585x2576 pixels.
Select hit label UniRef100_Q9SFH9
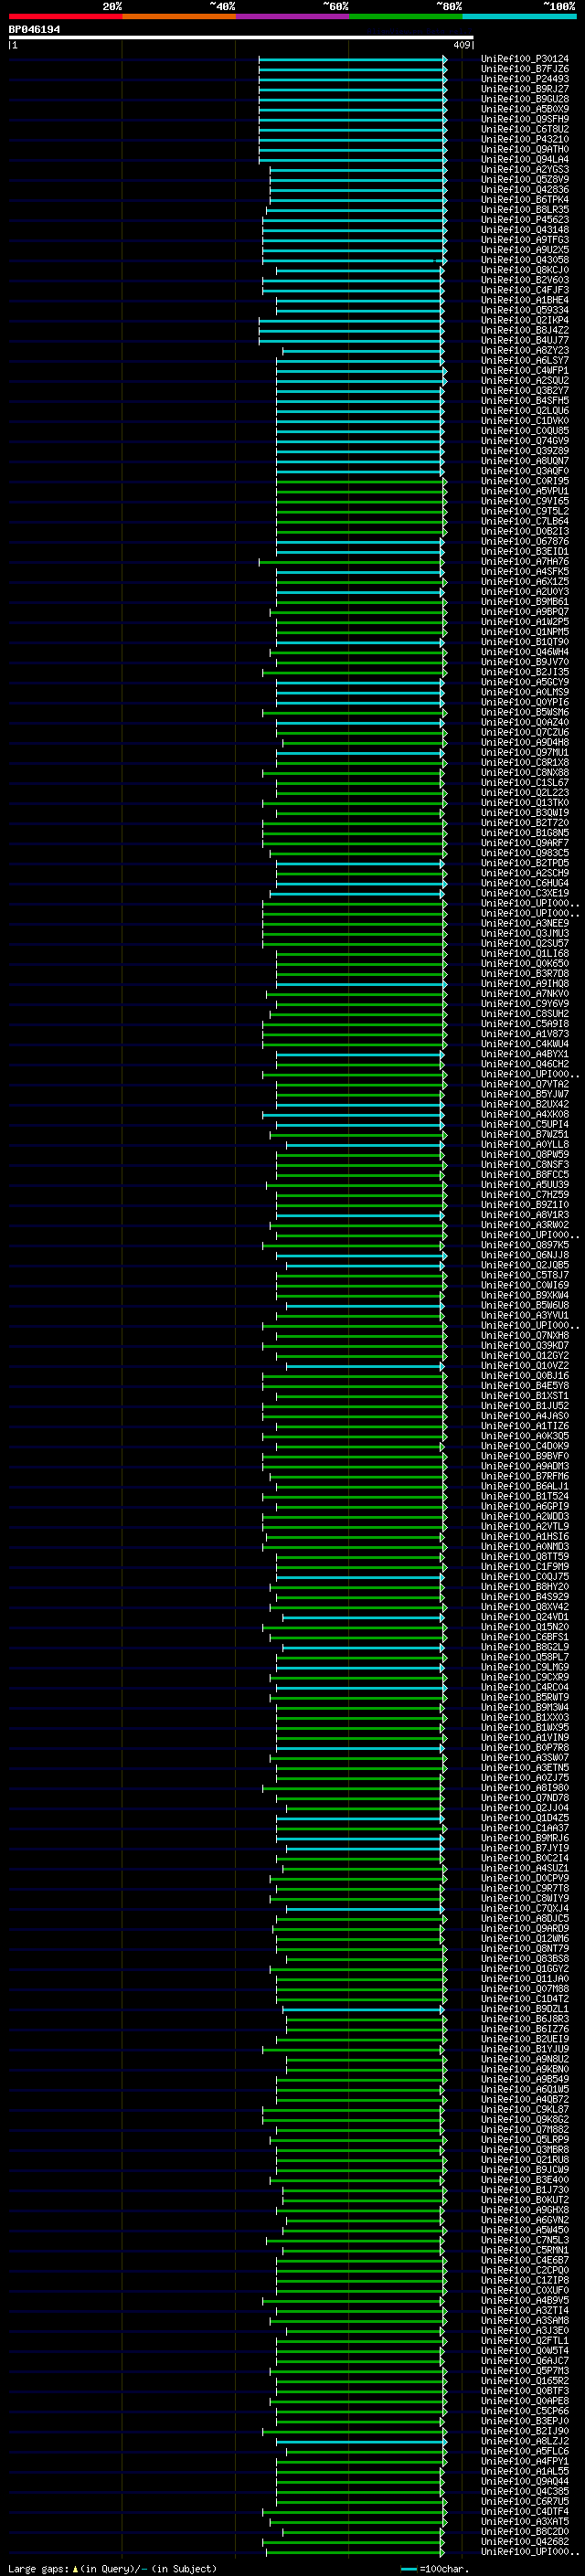(524, 119)
